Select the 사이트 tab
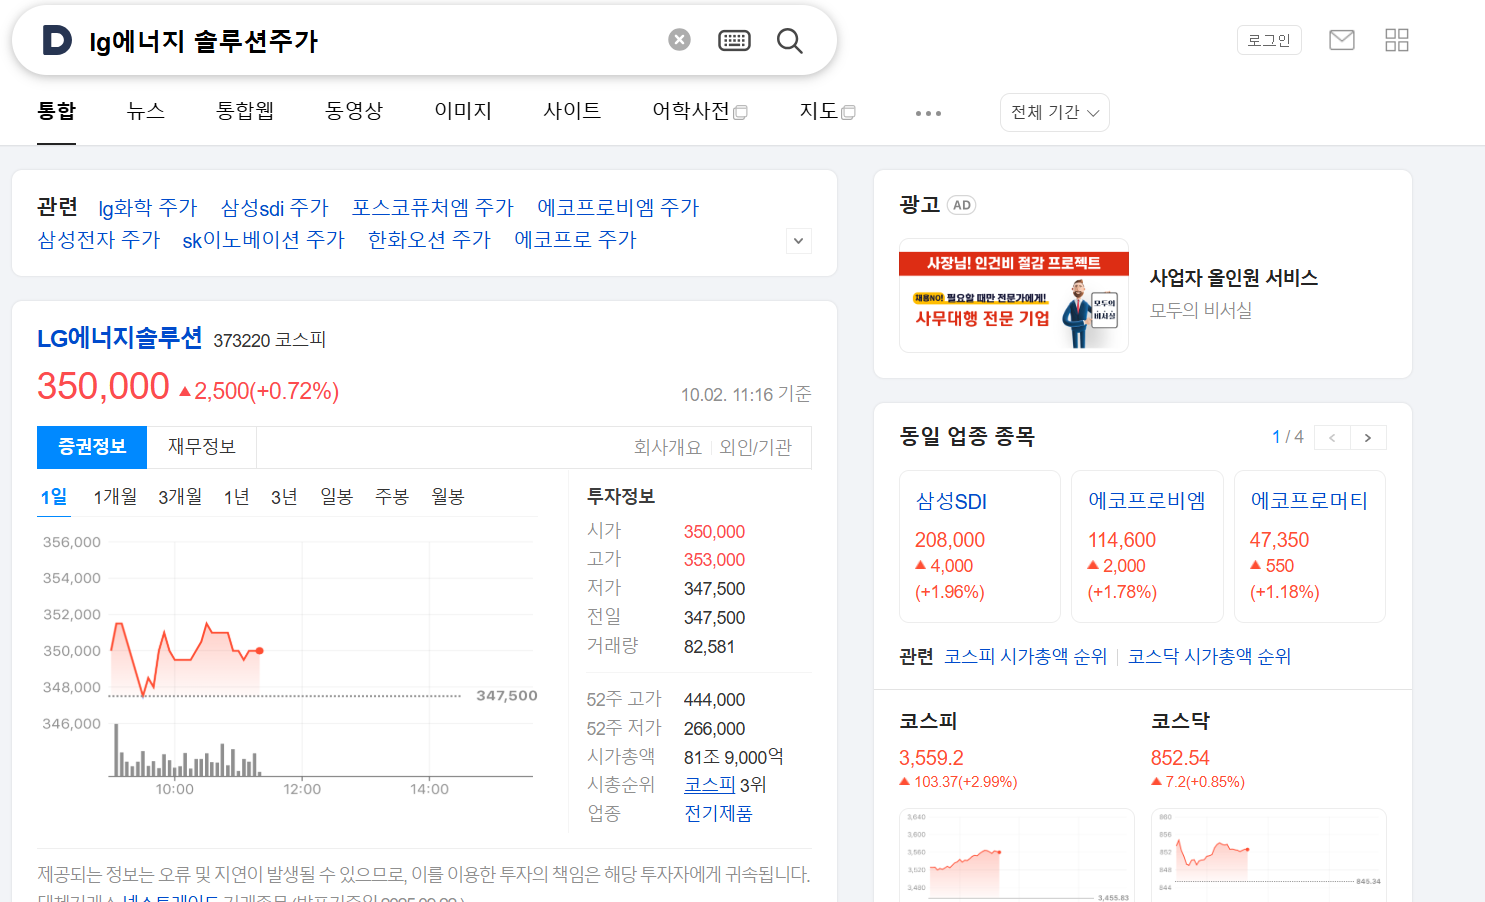 pos(572,111)
